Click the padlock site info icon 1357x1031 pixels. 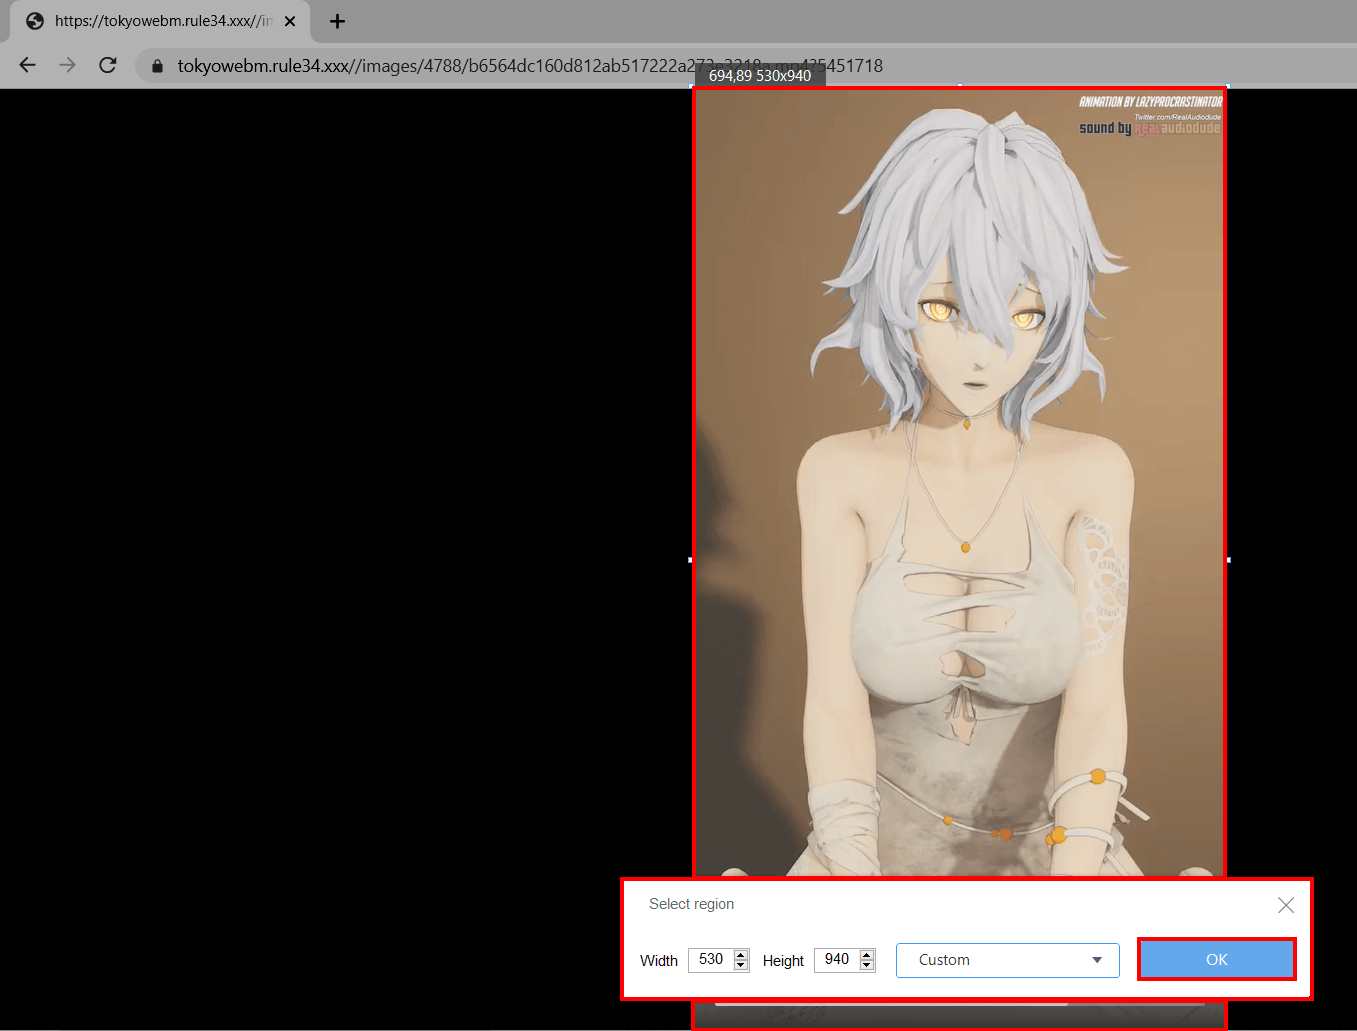[157, 66]
